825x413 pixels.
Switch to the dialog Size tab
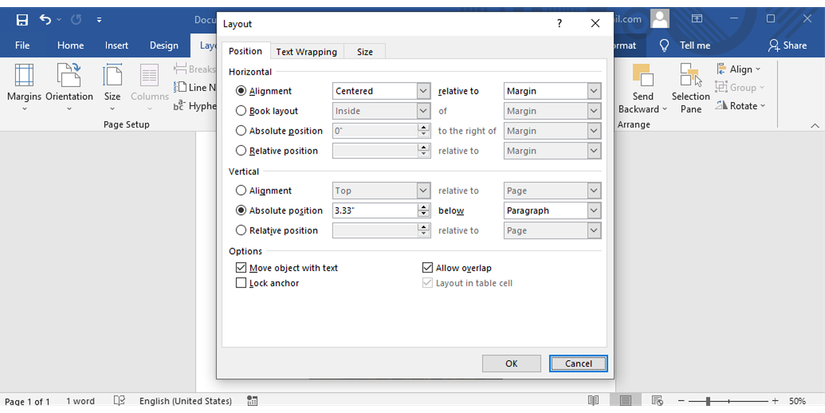(x=365, y=52)
